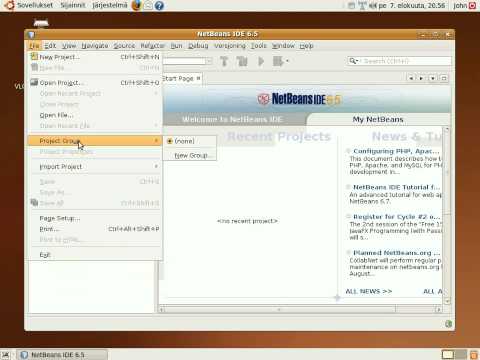The height and width of the screenshot is (360, 480).
Task: Open the Register for Cycle #2 link
Action: pyautogui.click(x=397, y=217)
